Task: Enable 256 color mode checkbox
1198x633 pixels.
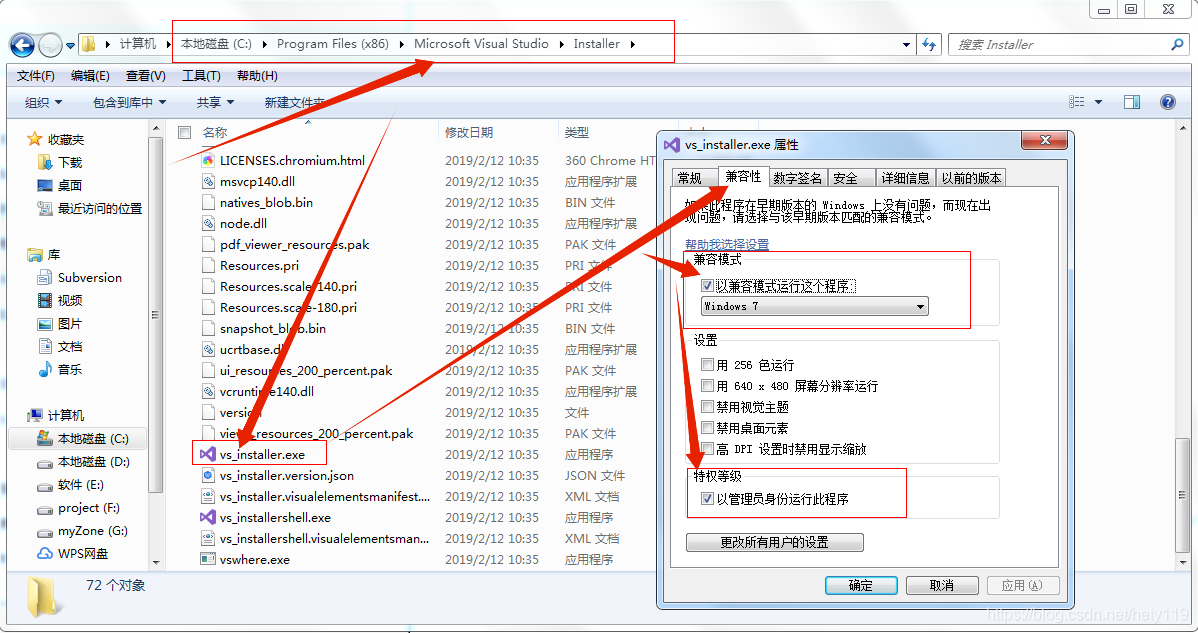Action: point(707,365)
